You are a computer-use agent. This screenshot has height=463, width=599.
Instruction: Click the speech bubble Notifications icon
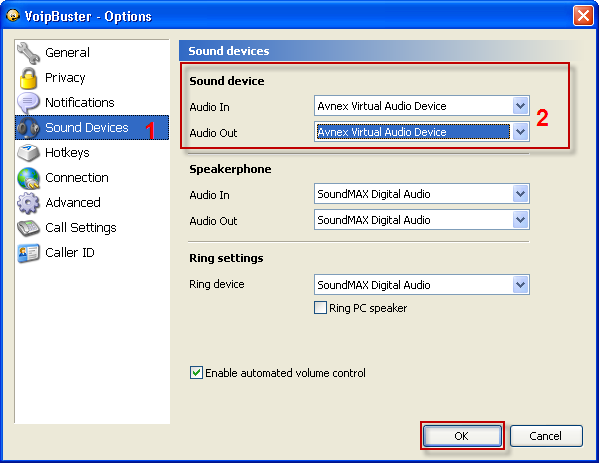pyautogui.click(x=28, y=102)
